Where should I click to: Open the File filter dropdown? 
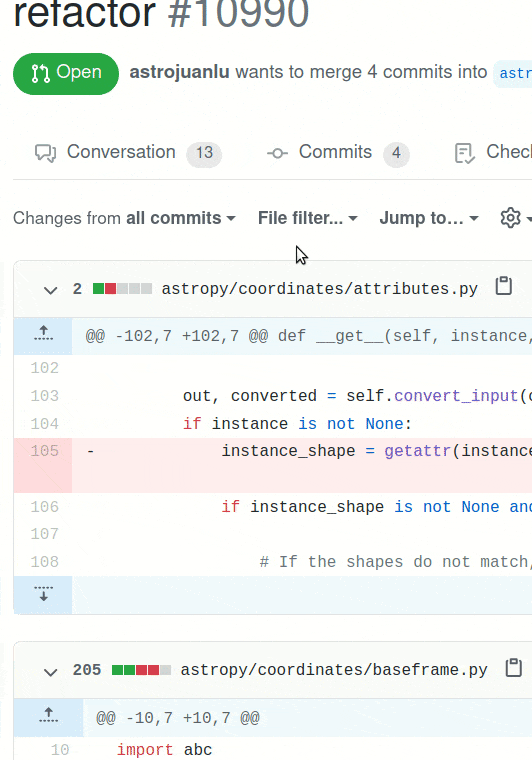[x=308, y=218]
